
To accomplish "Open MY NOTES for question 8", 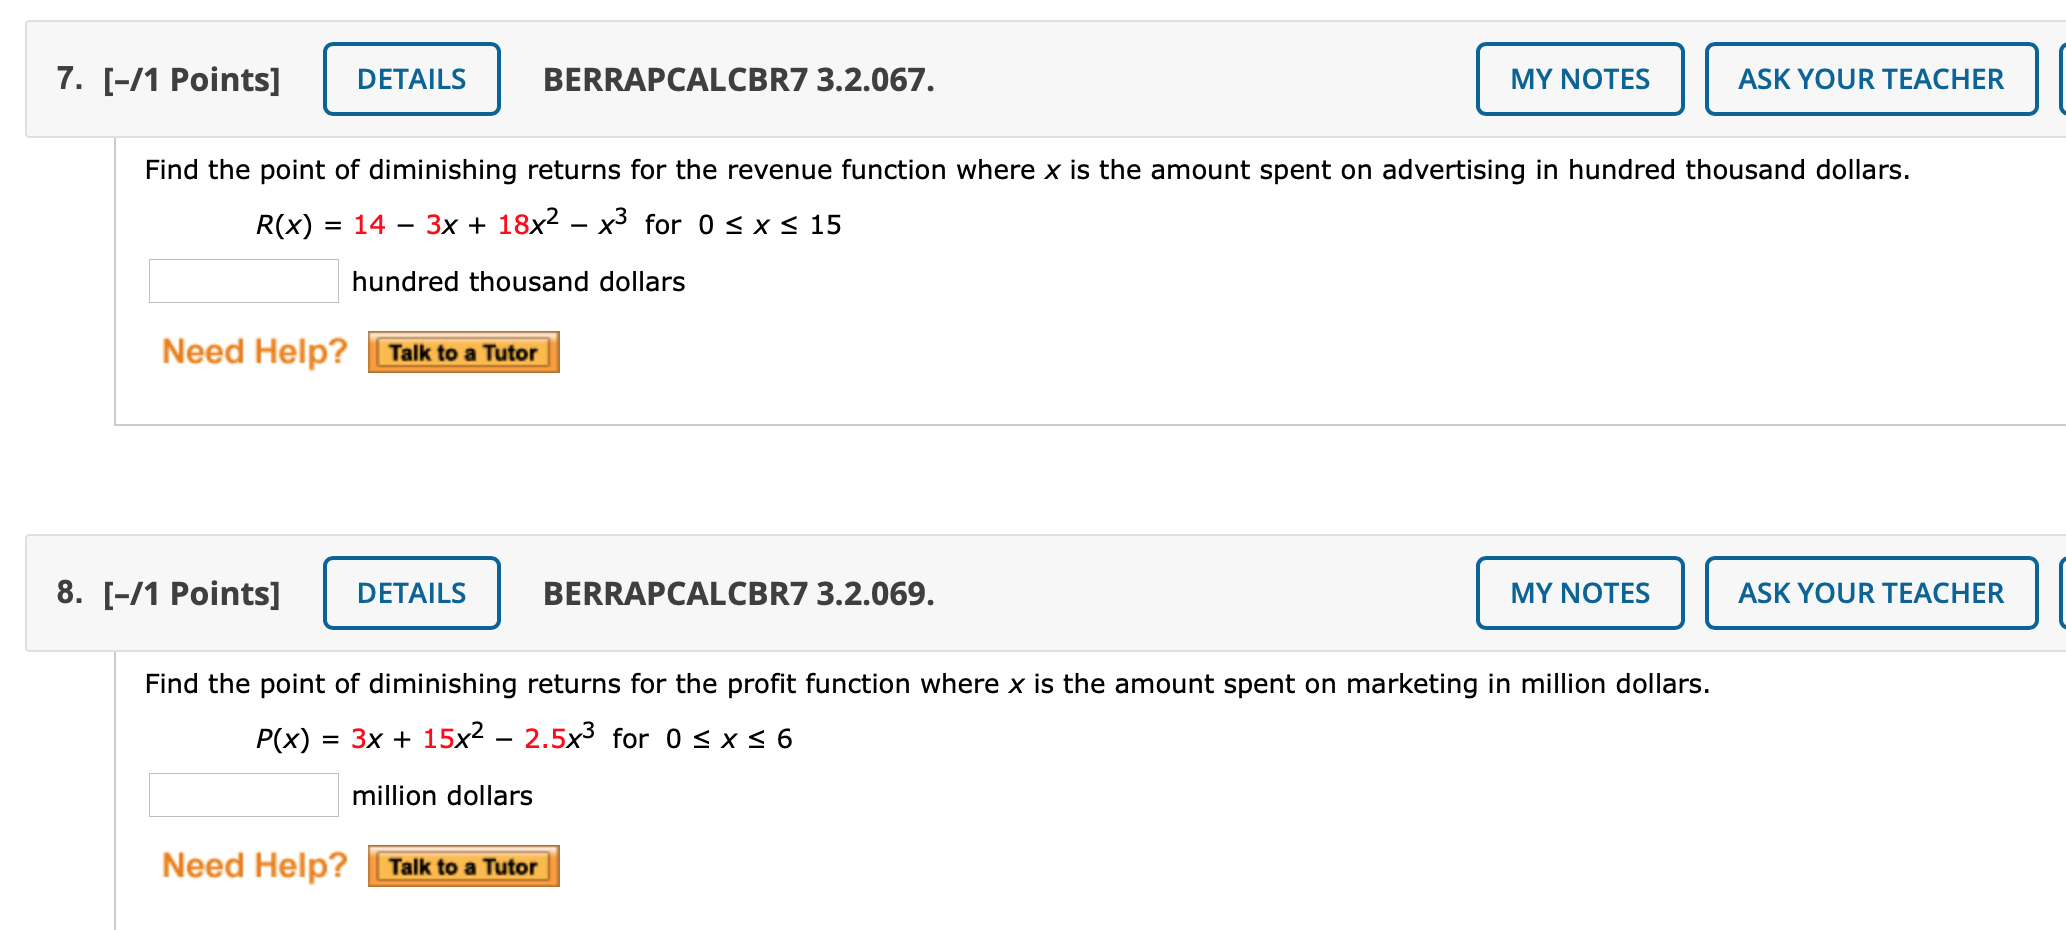I will 1578,592.
